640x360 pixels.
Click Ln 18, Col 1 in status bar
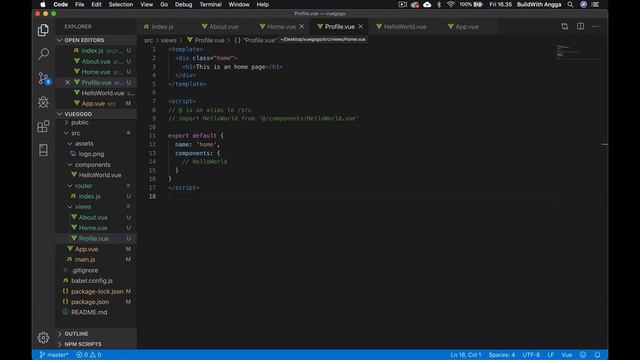tap(466, 355)
